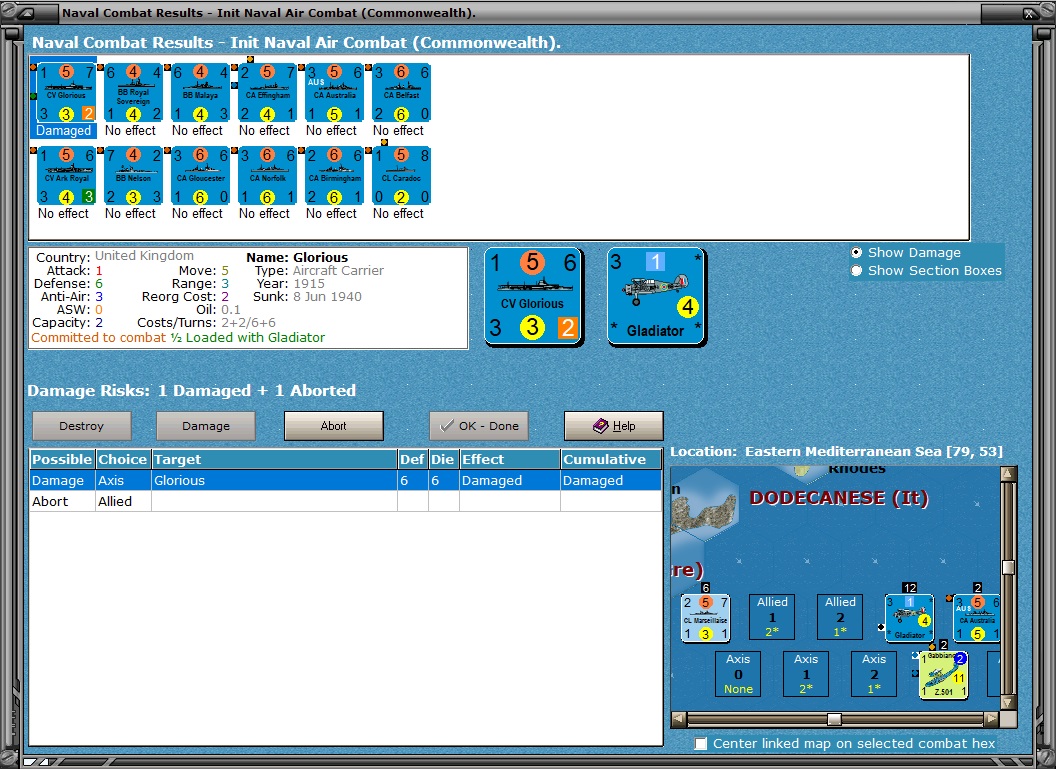Click the Committed to combat status text
The image size is (1056, 769).
pyautogui.click(x=98, y=337)
